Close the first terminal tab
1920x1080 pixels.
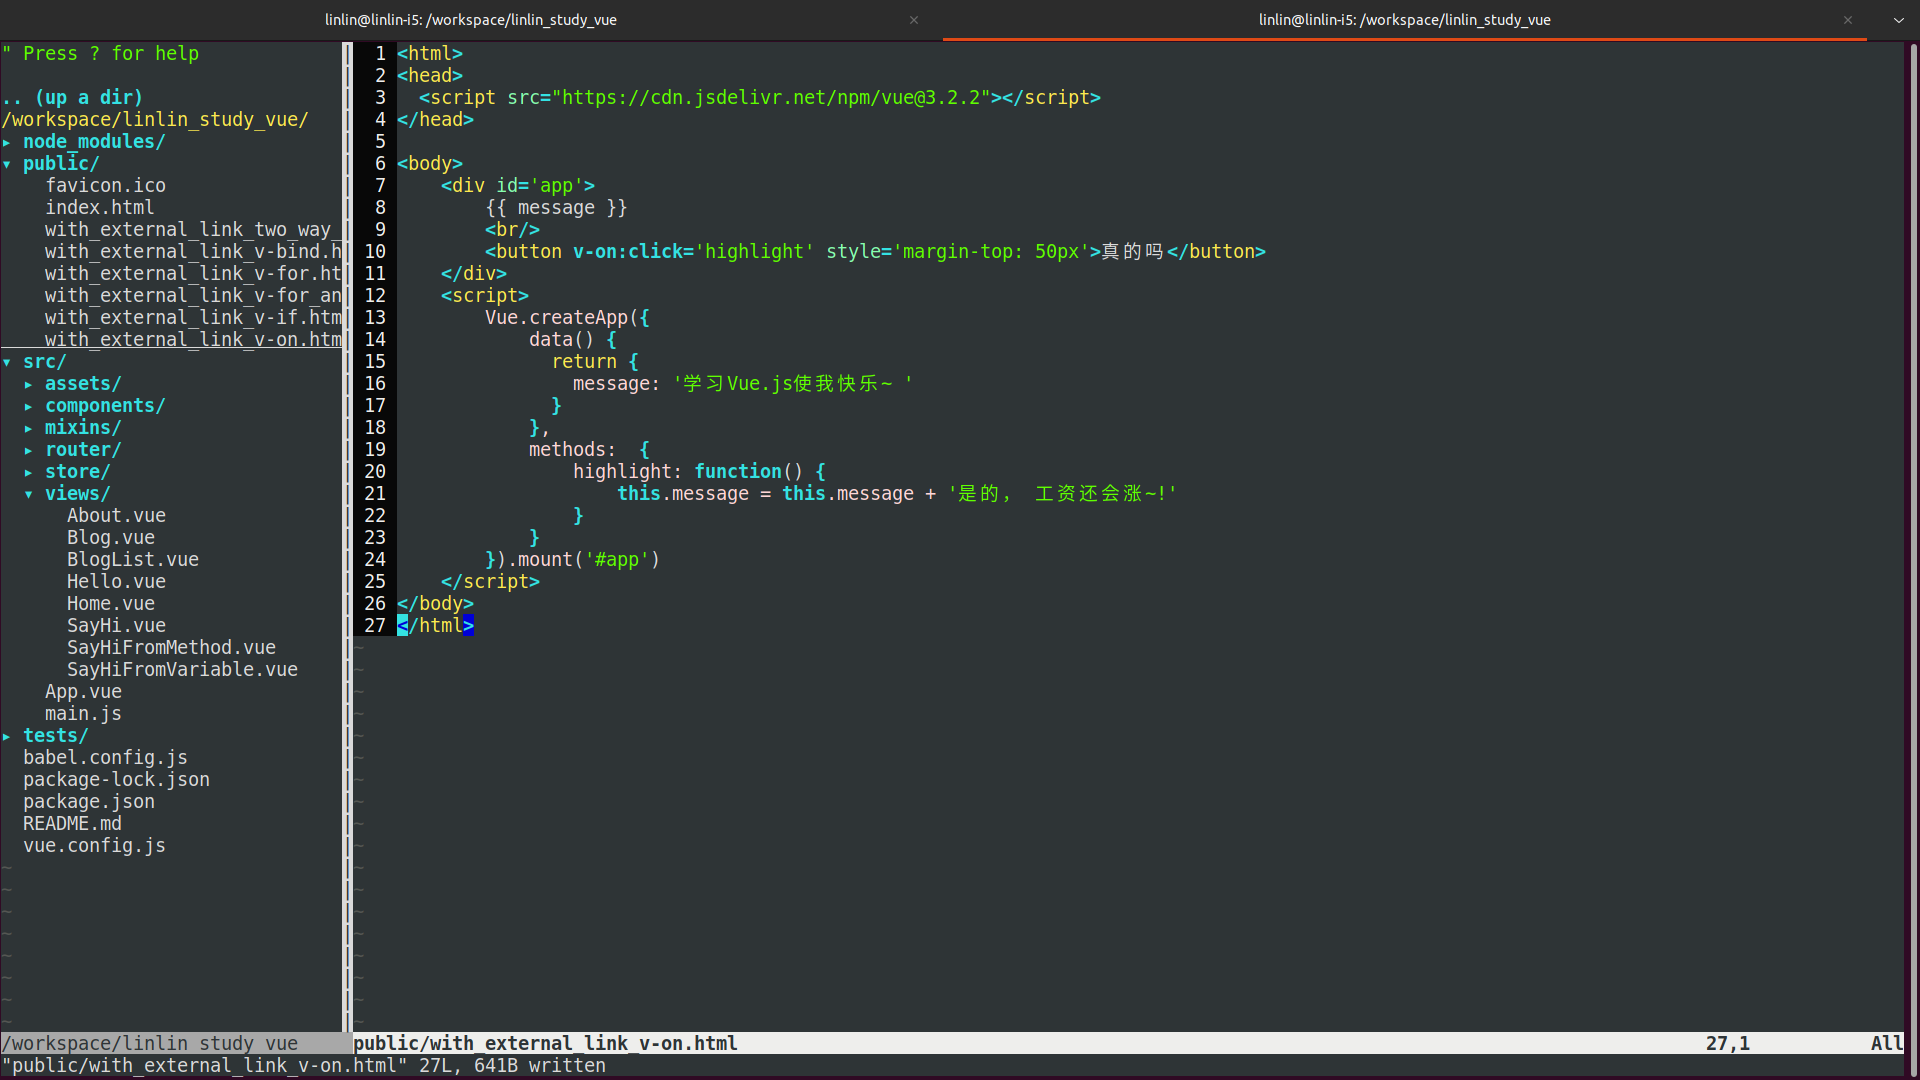coord(913,20)
